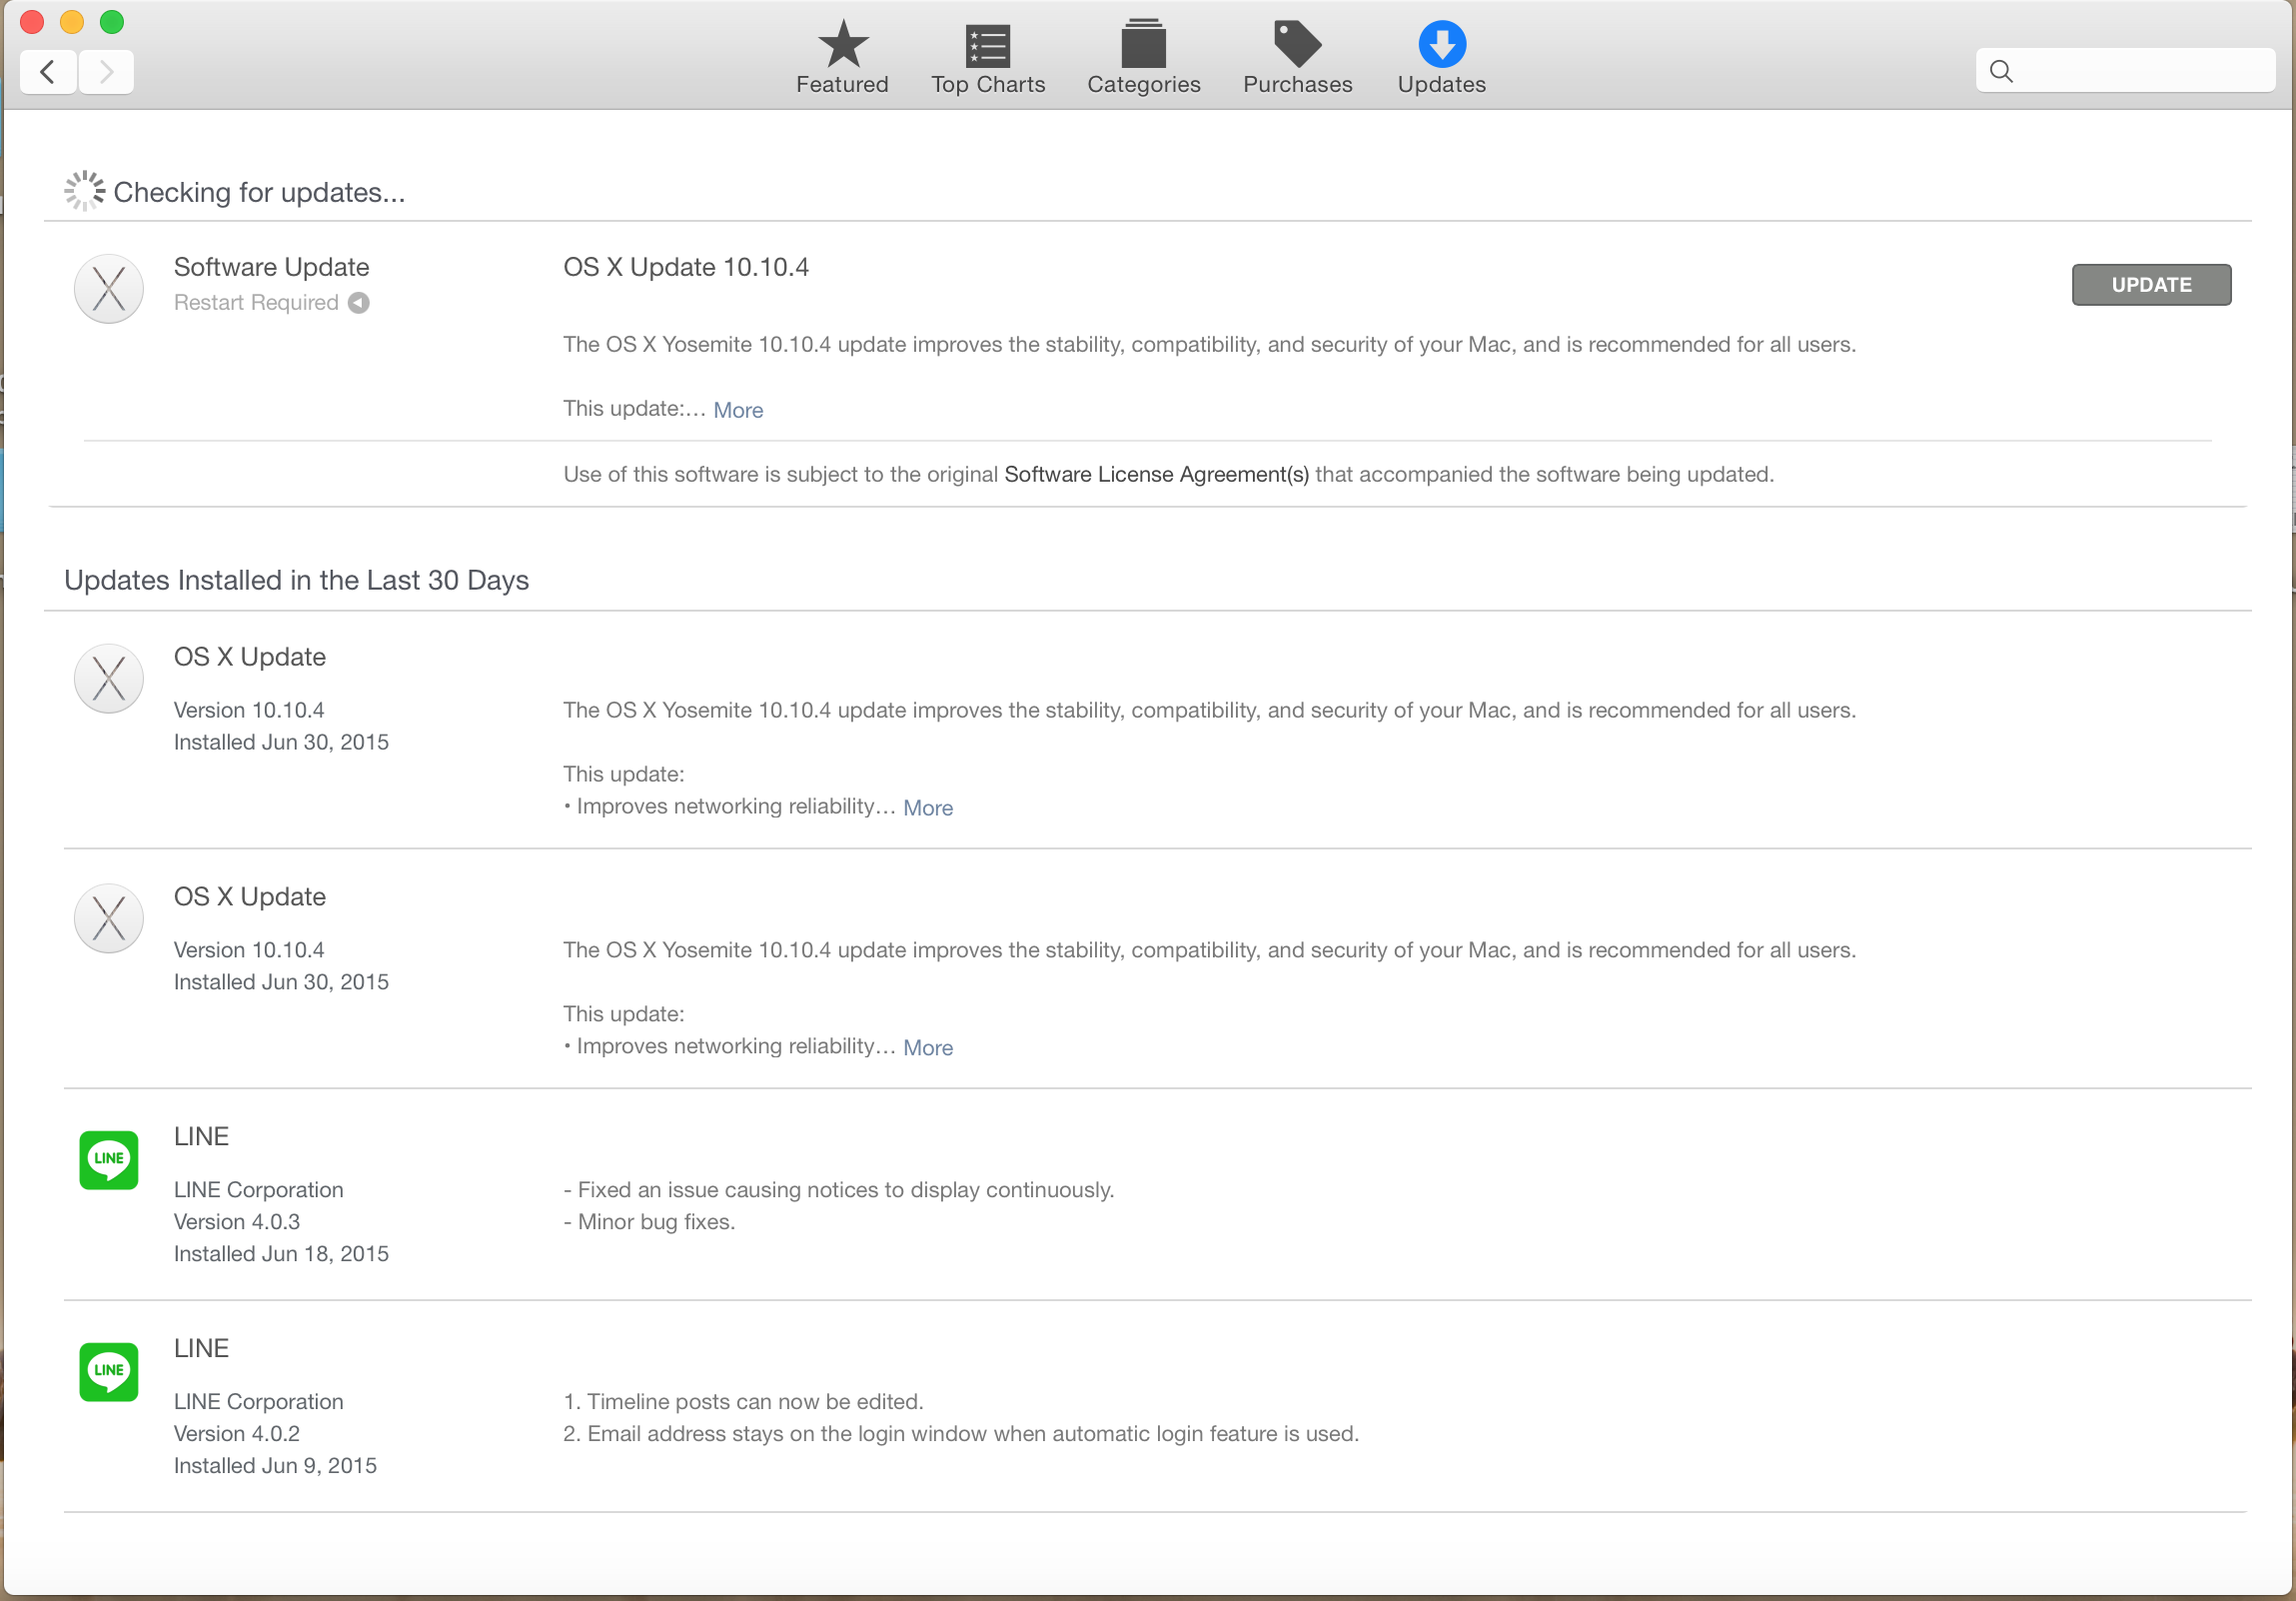Click the first installed OS X Update icon
This screenshot has width=2296, height=1601.
(109, 679)
